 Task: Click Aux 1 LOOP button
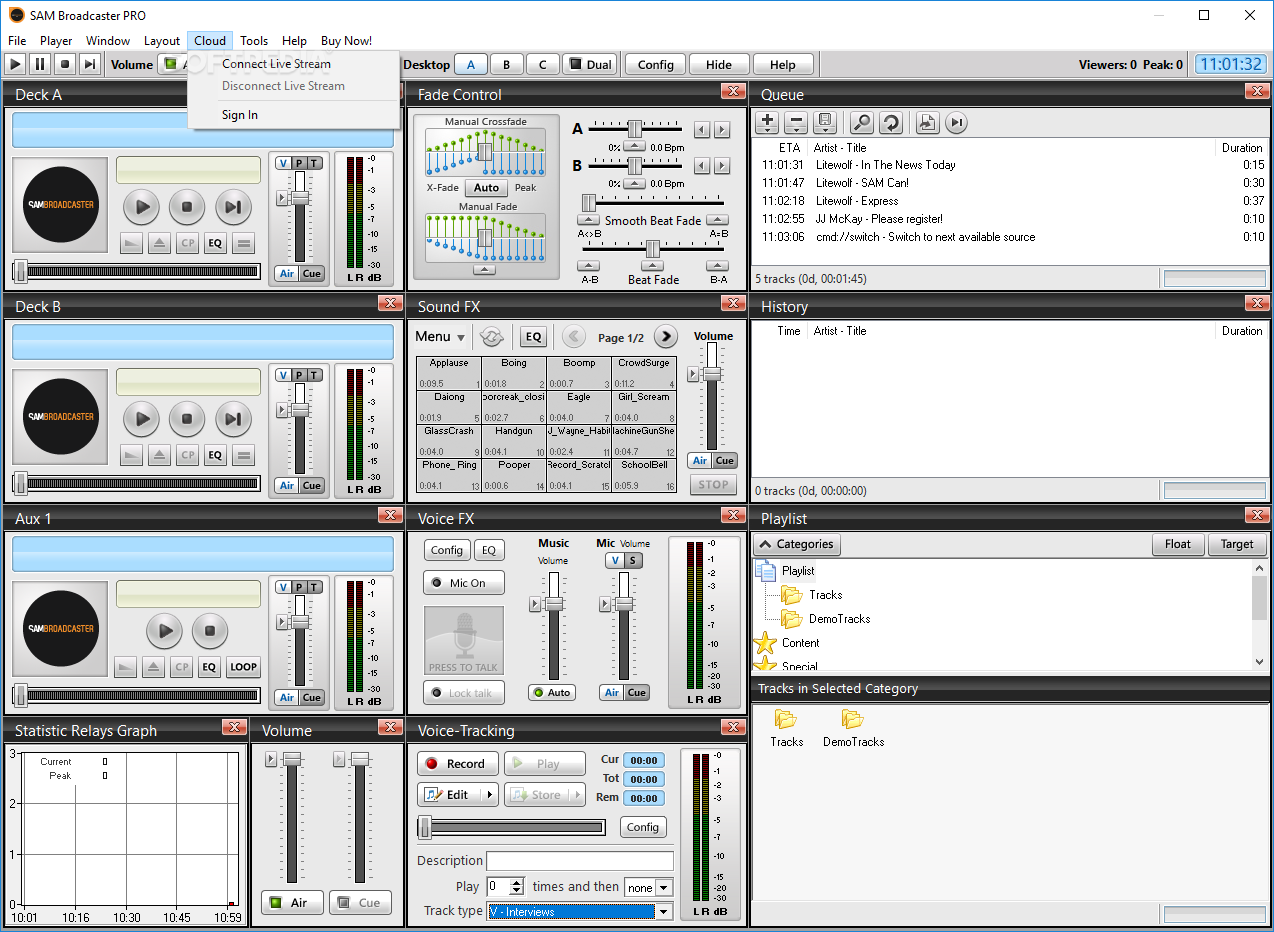[243, 667]
